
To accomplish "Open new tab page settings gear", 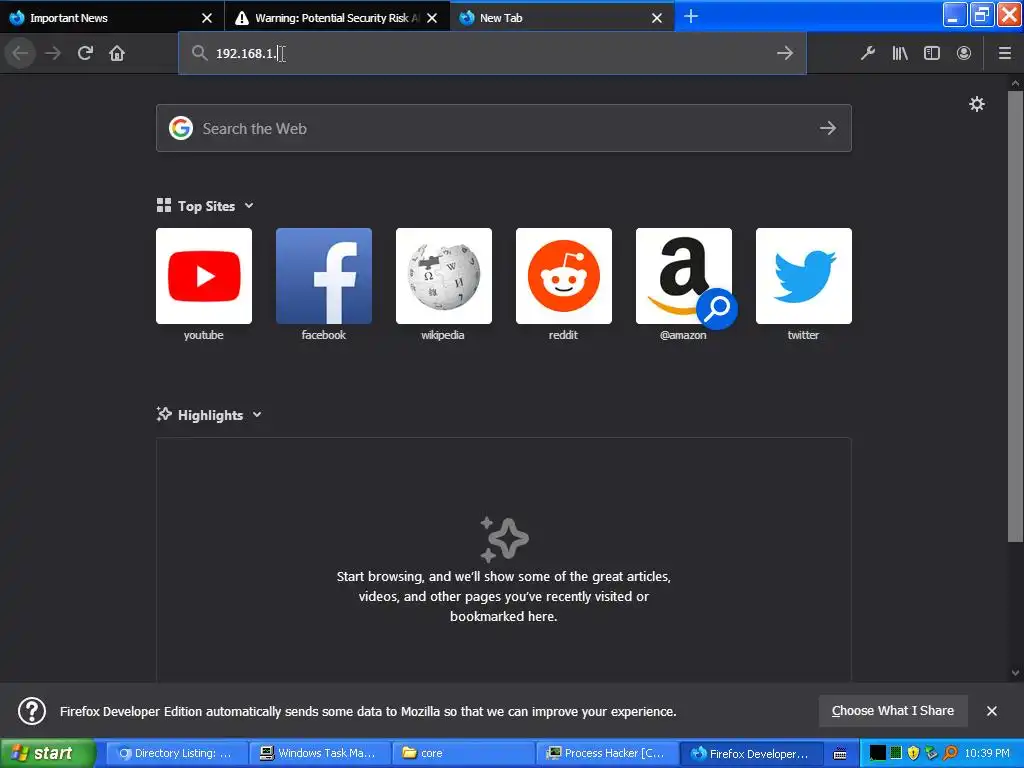I will (977, 104).
